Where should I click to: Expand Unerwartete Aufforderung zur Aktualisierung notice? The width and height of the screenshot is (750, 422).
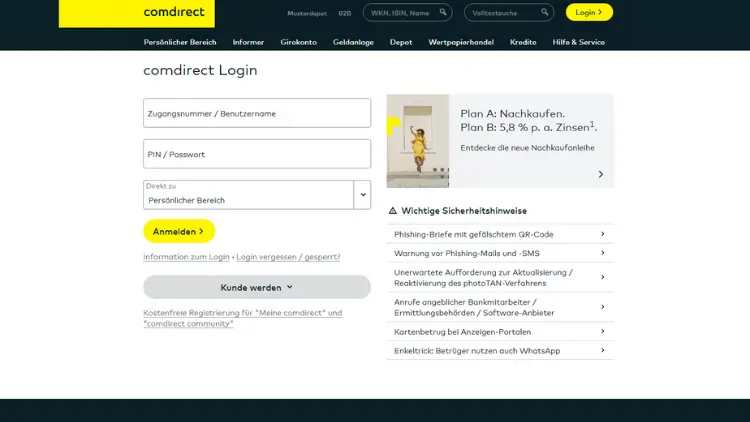point(500,278)
